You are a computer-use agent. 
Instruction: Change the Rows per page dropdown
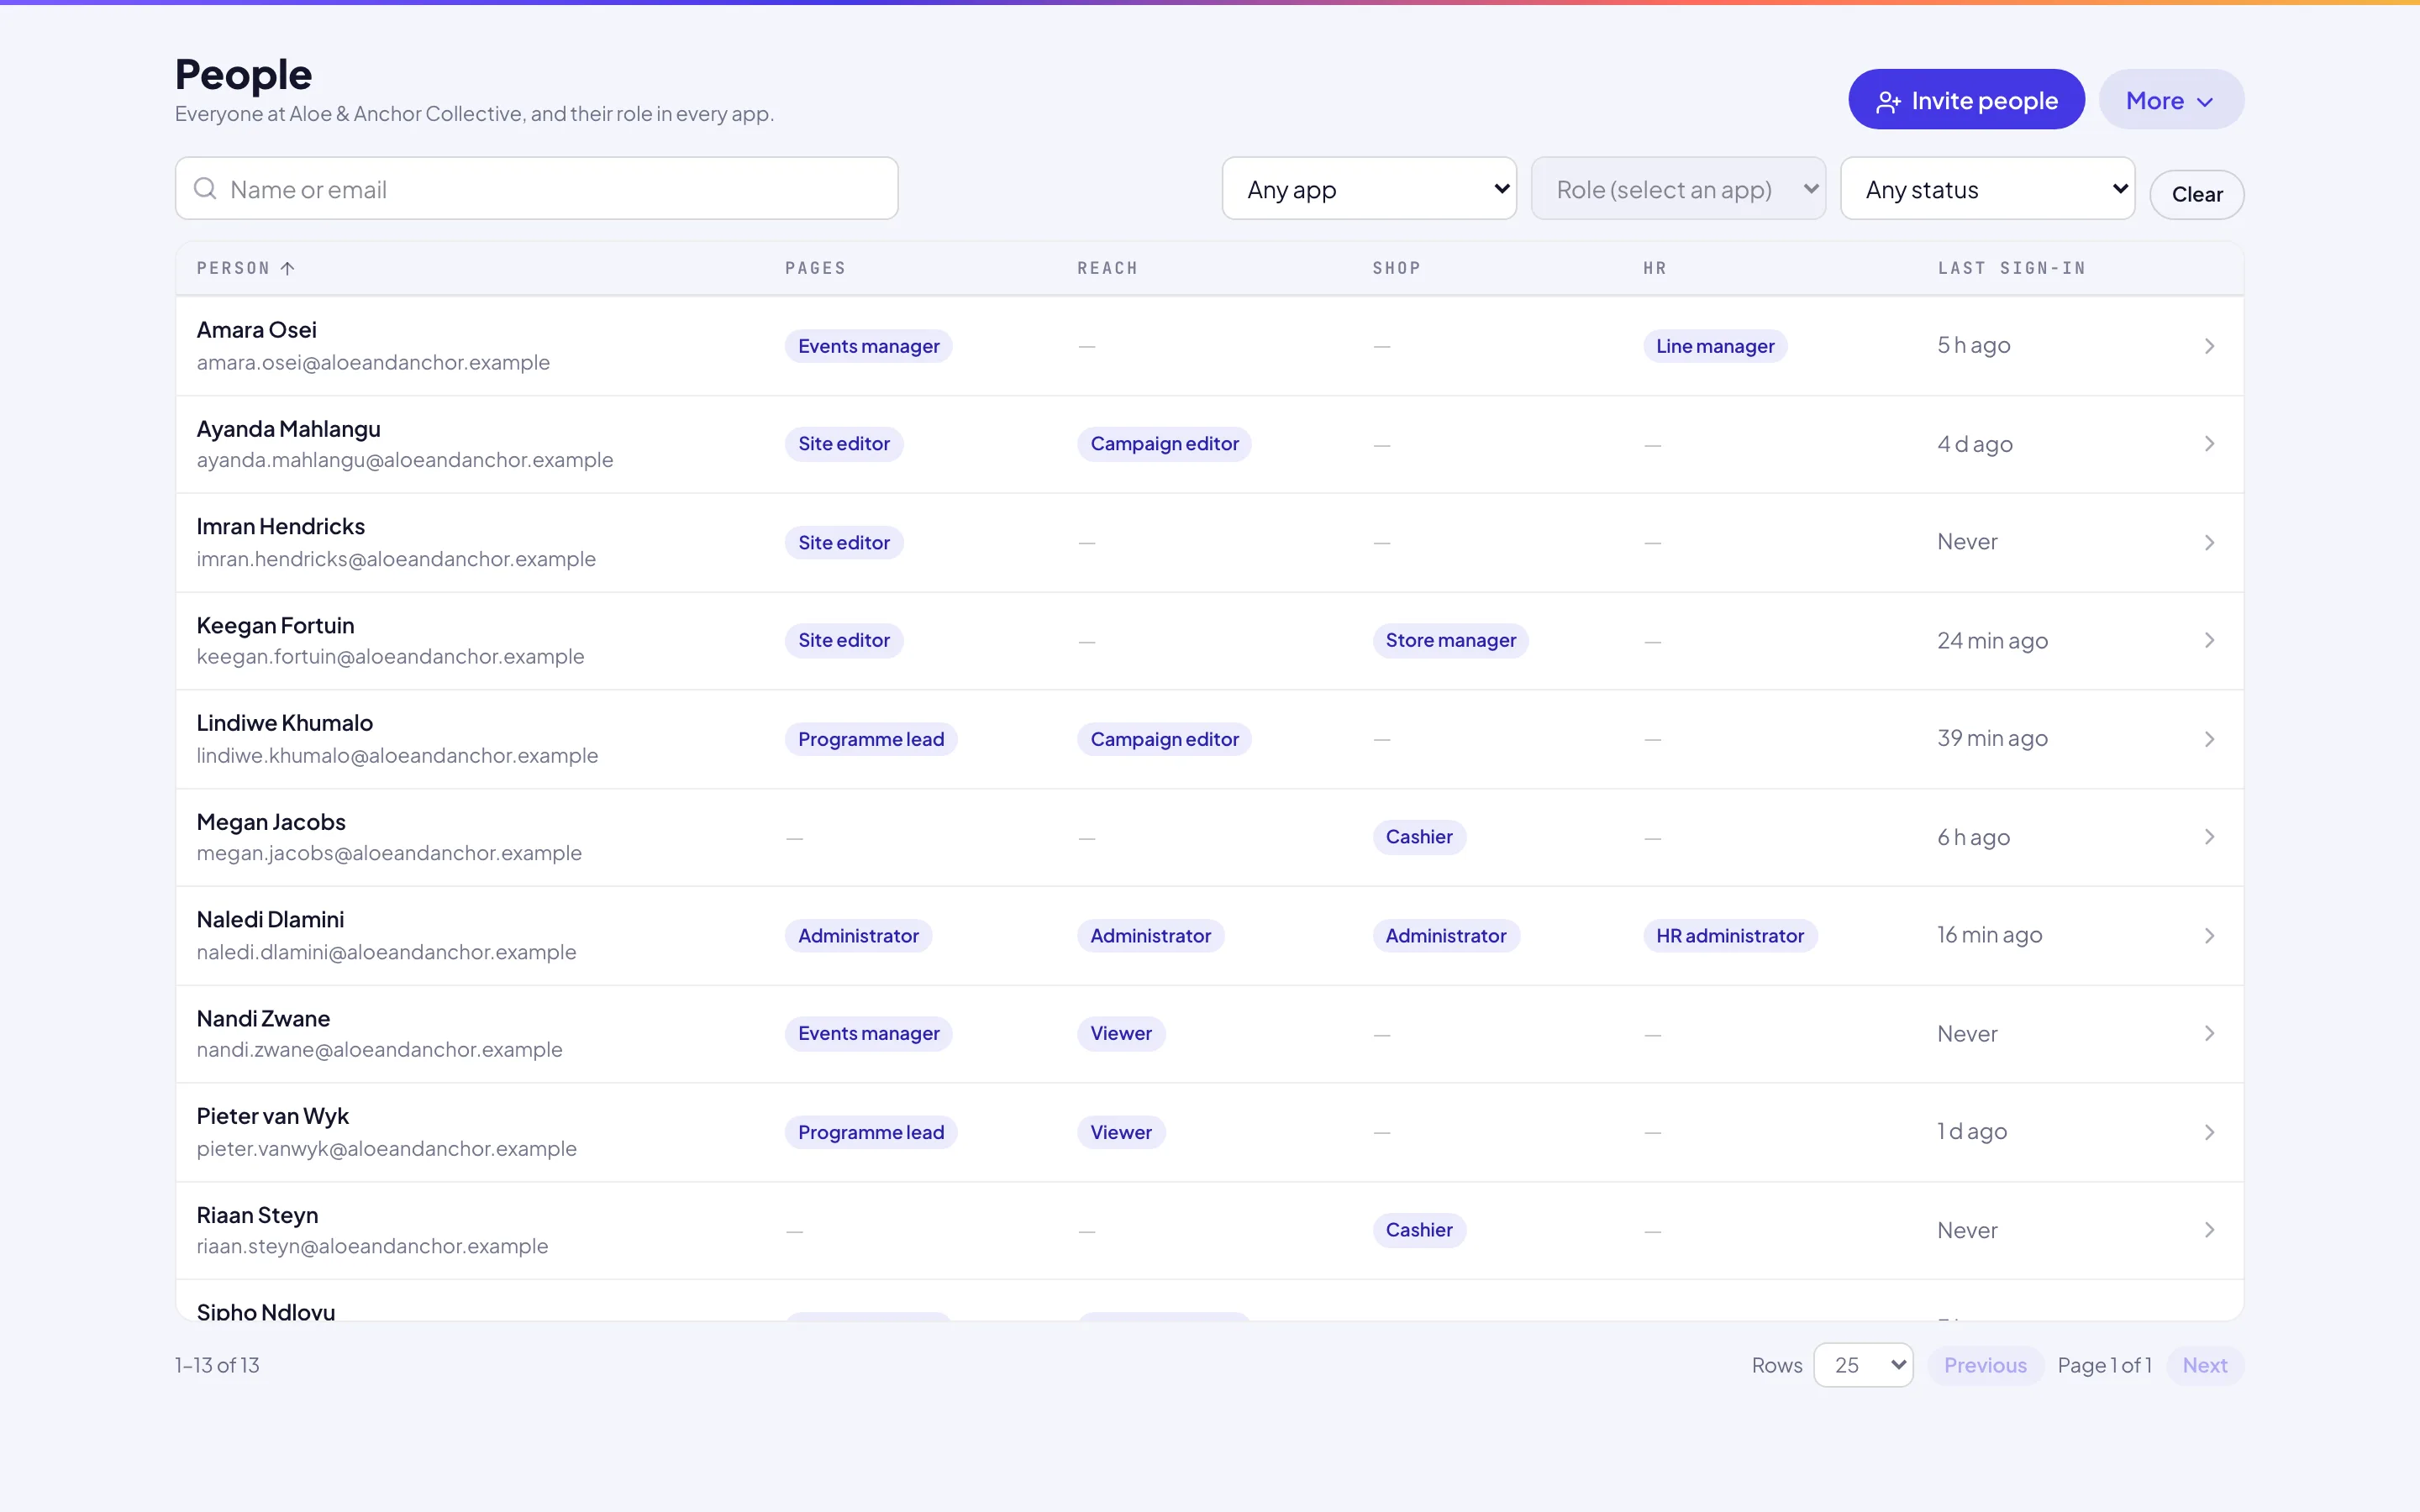coord(1863,1365)
